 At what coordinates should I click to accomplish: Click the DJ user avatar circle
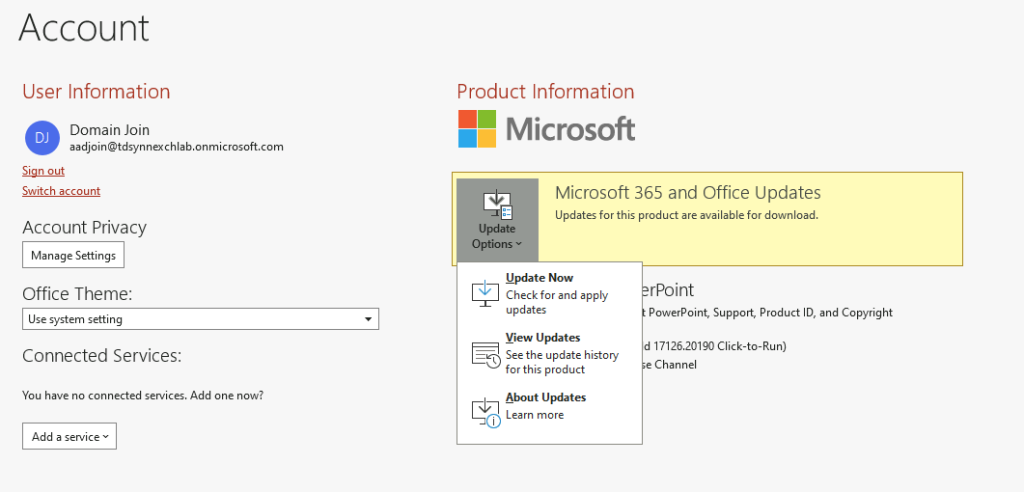42,137
